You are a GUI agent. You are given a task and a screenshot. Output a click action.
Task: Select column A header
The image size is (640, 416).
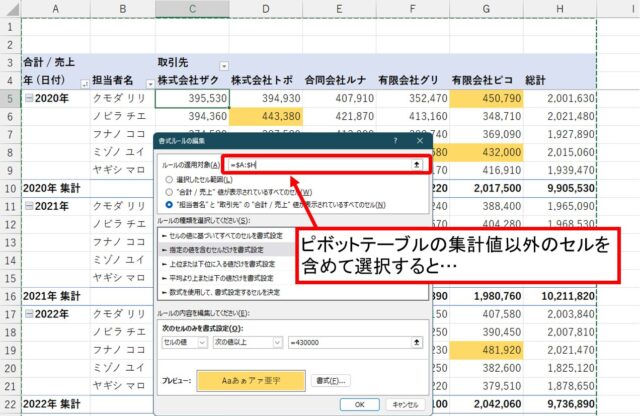(56, 9)
